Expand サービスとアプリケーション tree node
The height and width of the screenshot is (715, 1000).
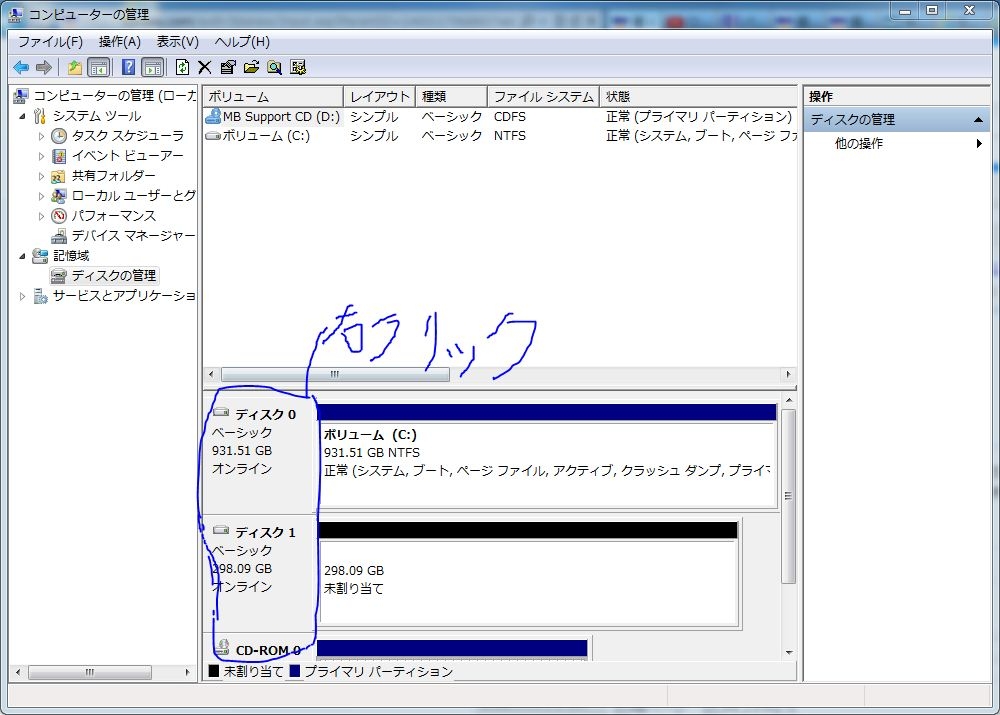tap(24, 296)
